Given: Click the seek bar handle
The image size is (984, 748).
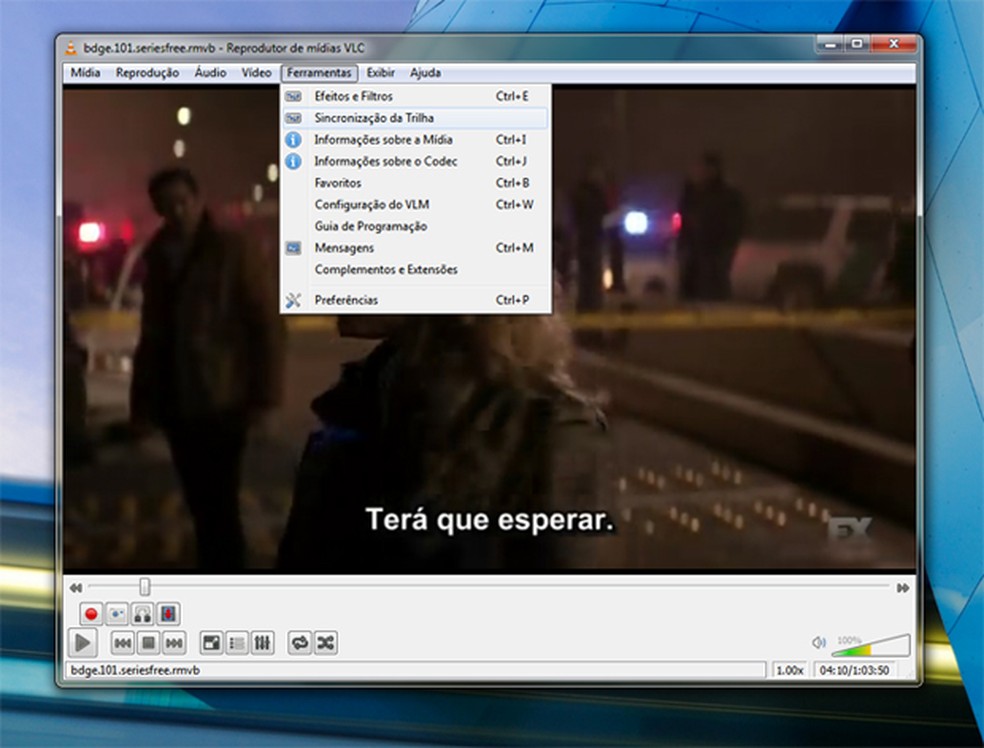Looking at the screenshot, I should pos(145,587).
